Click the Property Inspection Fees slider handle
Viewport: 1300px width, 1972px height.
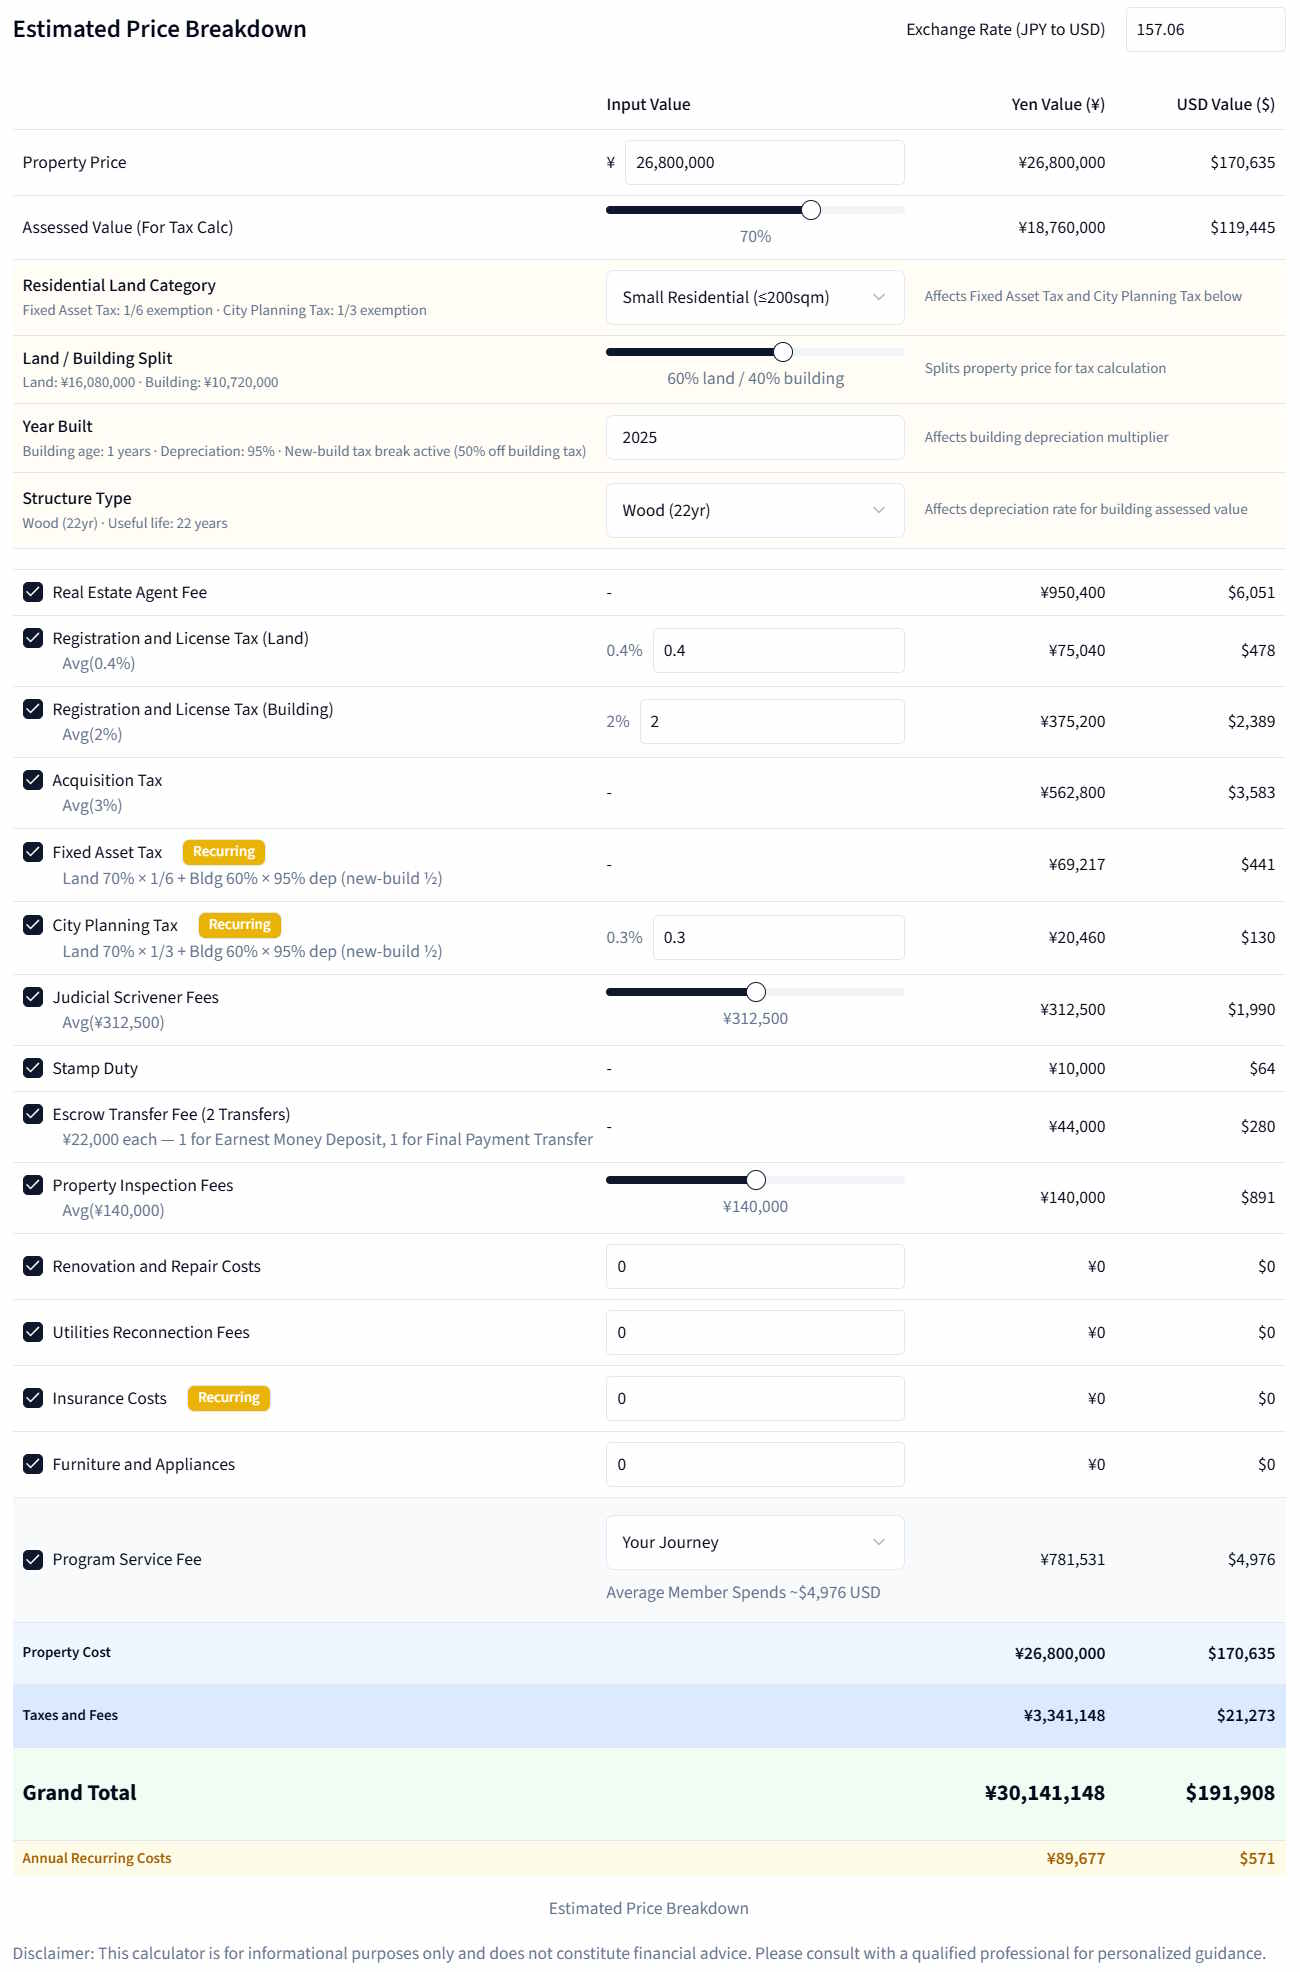(756, 1180)
